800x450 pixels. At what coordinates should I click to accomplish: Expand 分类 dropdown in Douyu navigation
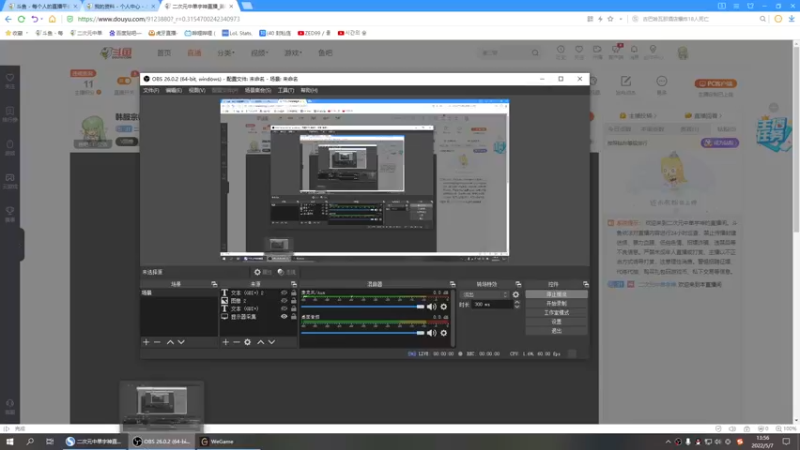pos(226,53)
